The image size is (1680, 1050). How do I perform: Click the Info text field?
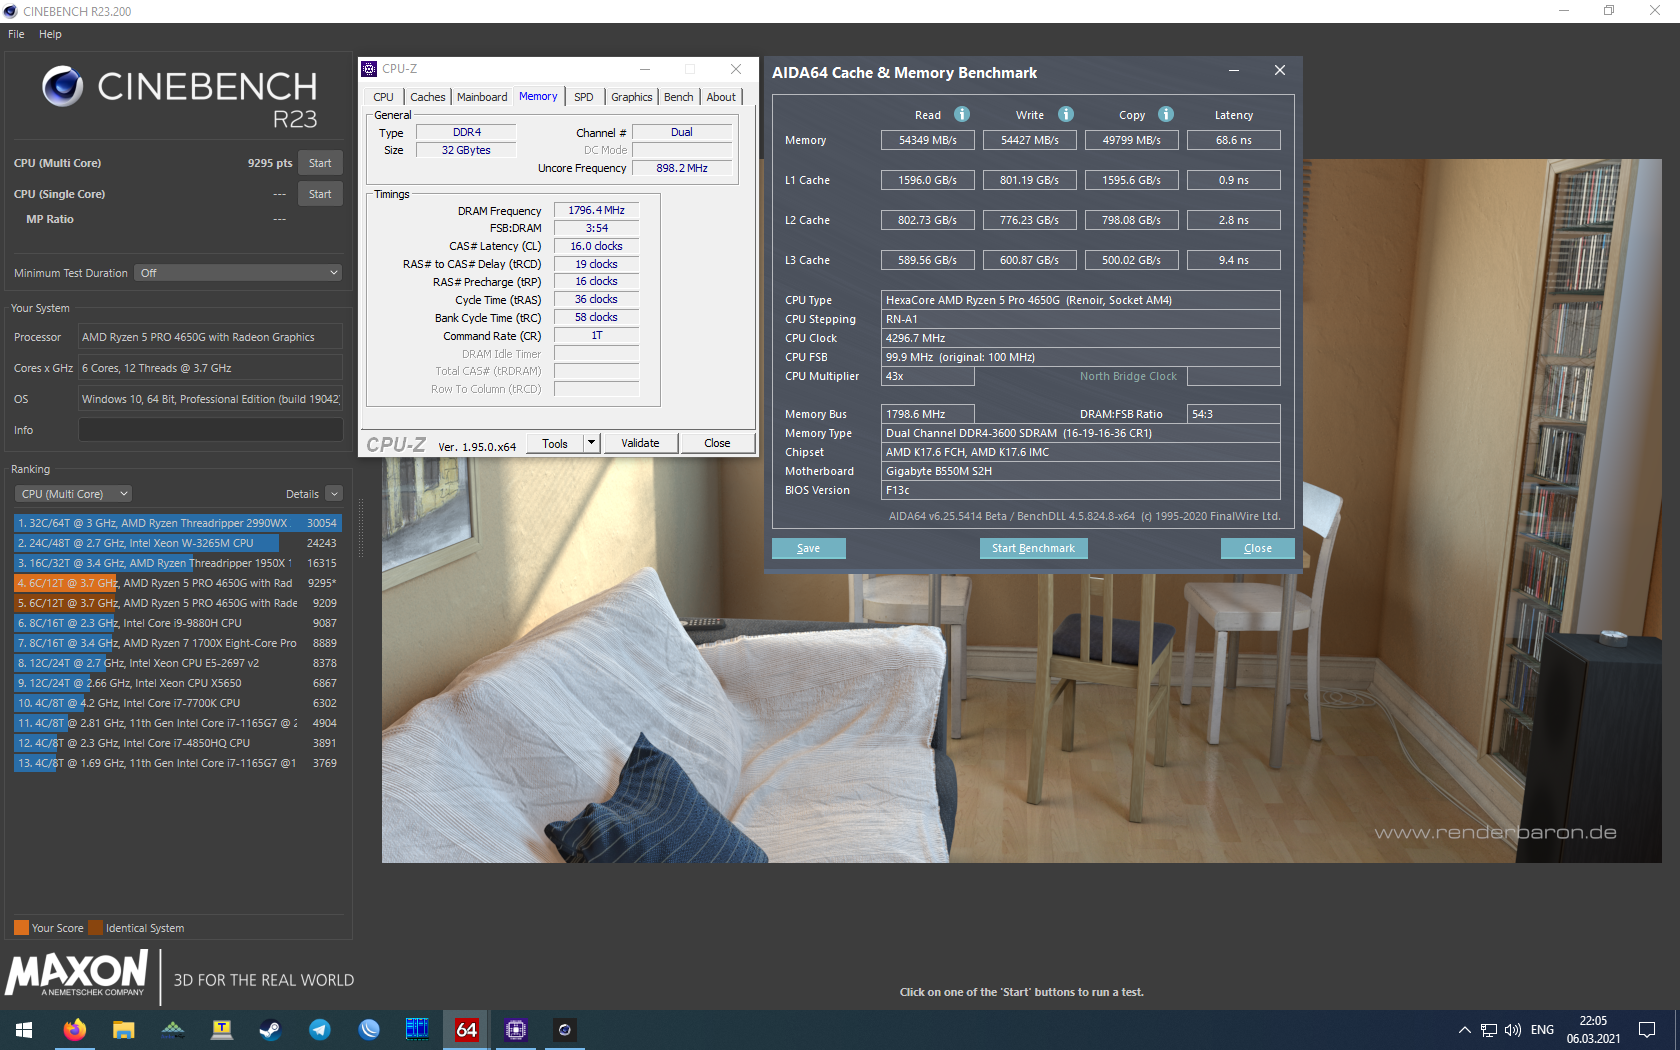tap(210, 430)
